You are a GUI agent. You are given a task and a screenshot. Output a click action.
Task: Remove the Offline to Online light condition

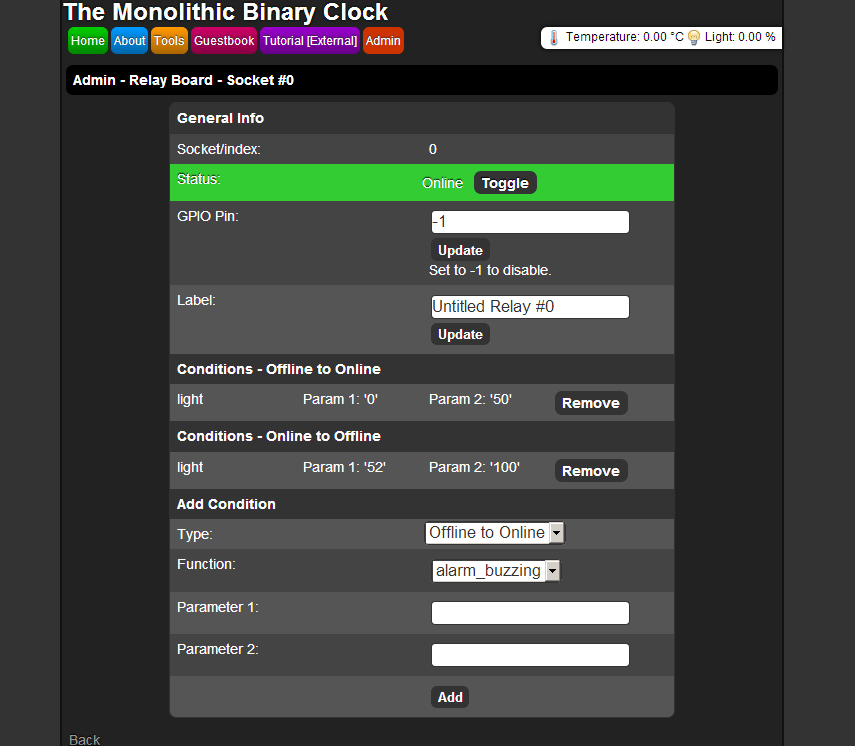[x=591, y=403]
